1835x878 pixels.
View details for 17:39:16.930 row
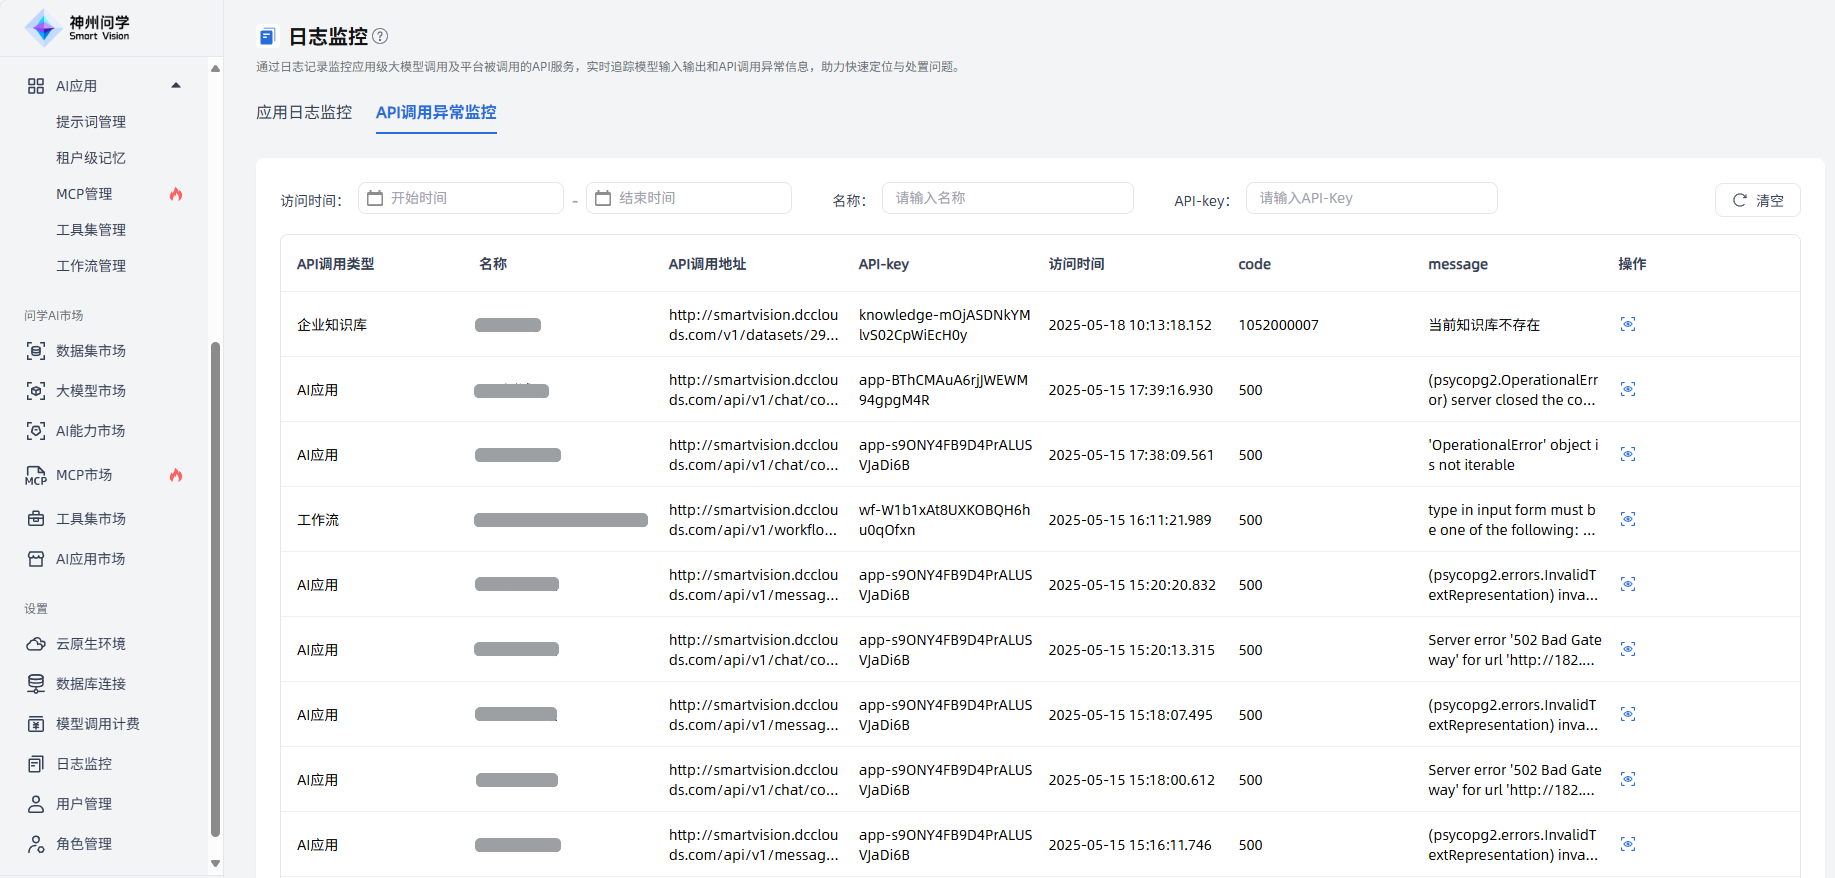coord(1628,389)
